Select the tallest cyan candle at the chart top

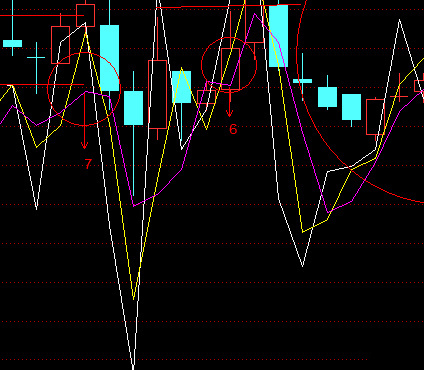click(278, 36)
